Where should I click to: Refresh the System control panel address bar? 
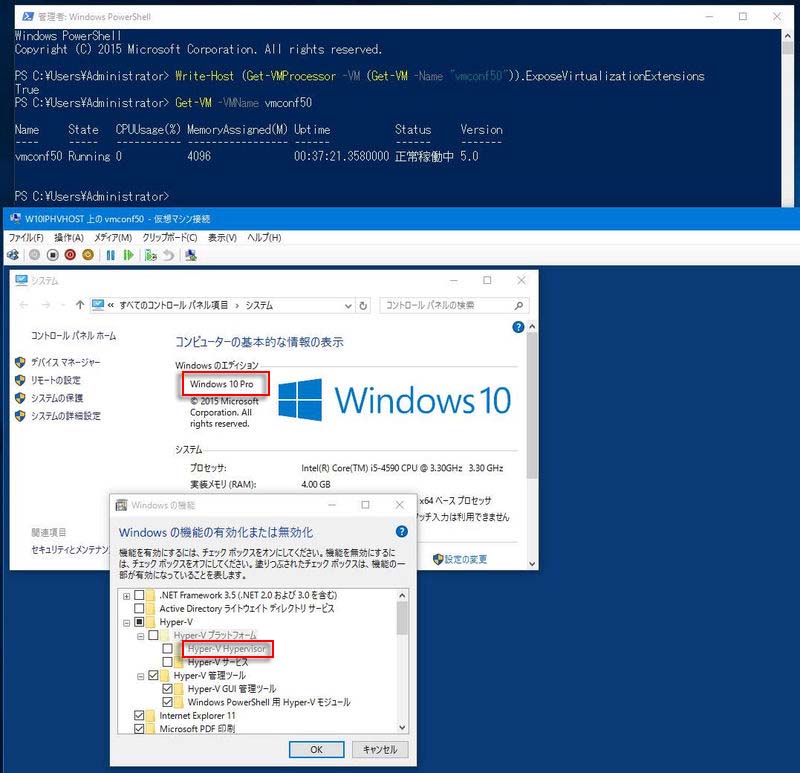pos(363,306)
